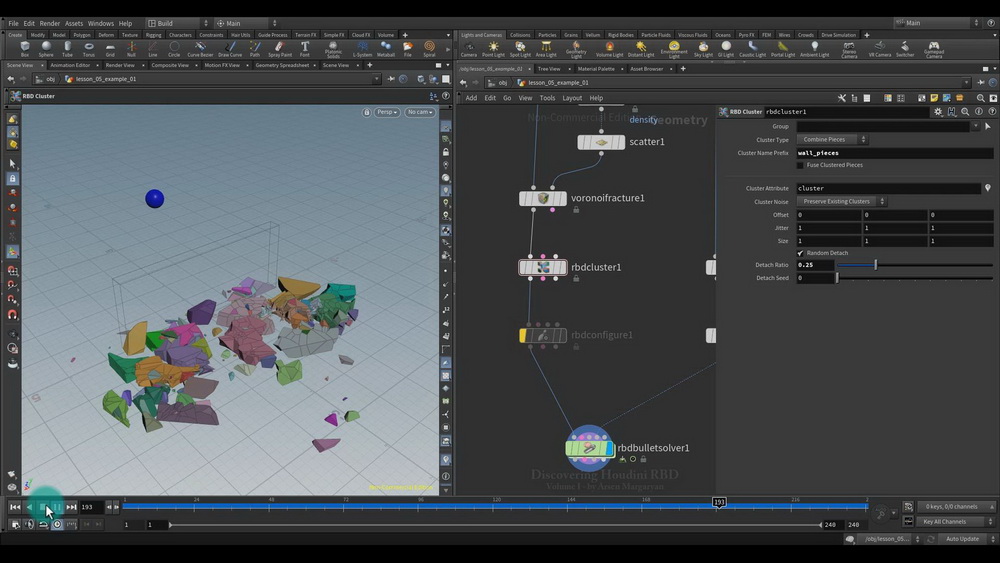Add a Volume Light from shelf

[609, 49]
